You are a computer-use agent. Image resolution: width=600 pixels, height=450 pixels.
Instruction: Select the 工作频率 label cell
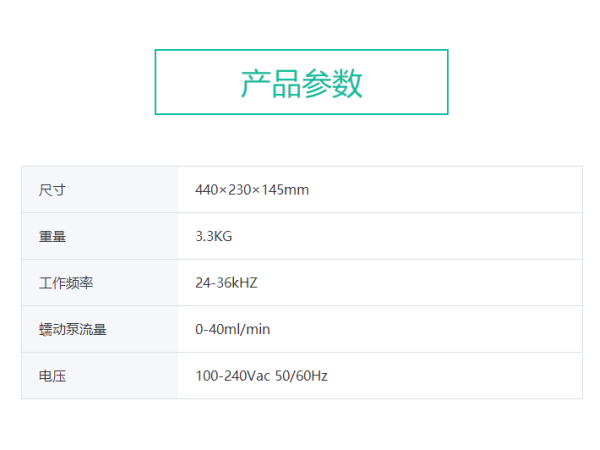100,283
